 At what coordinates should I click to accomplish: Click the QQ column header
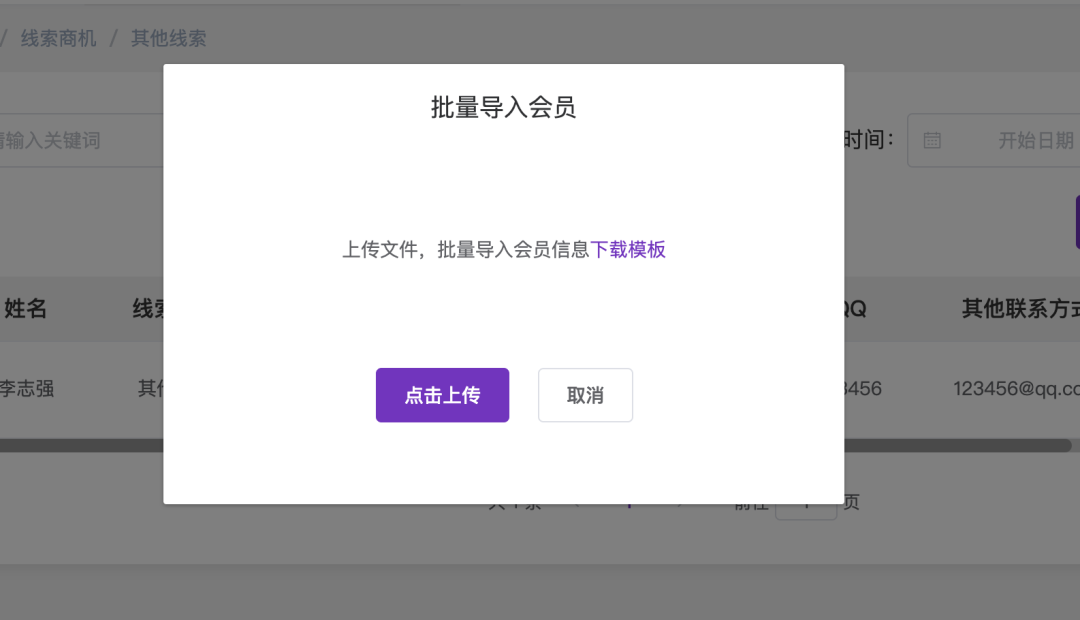(x=854, y=309)
